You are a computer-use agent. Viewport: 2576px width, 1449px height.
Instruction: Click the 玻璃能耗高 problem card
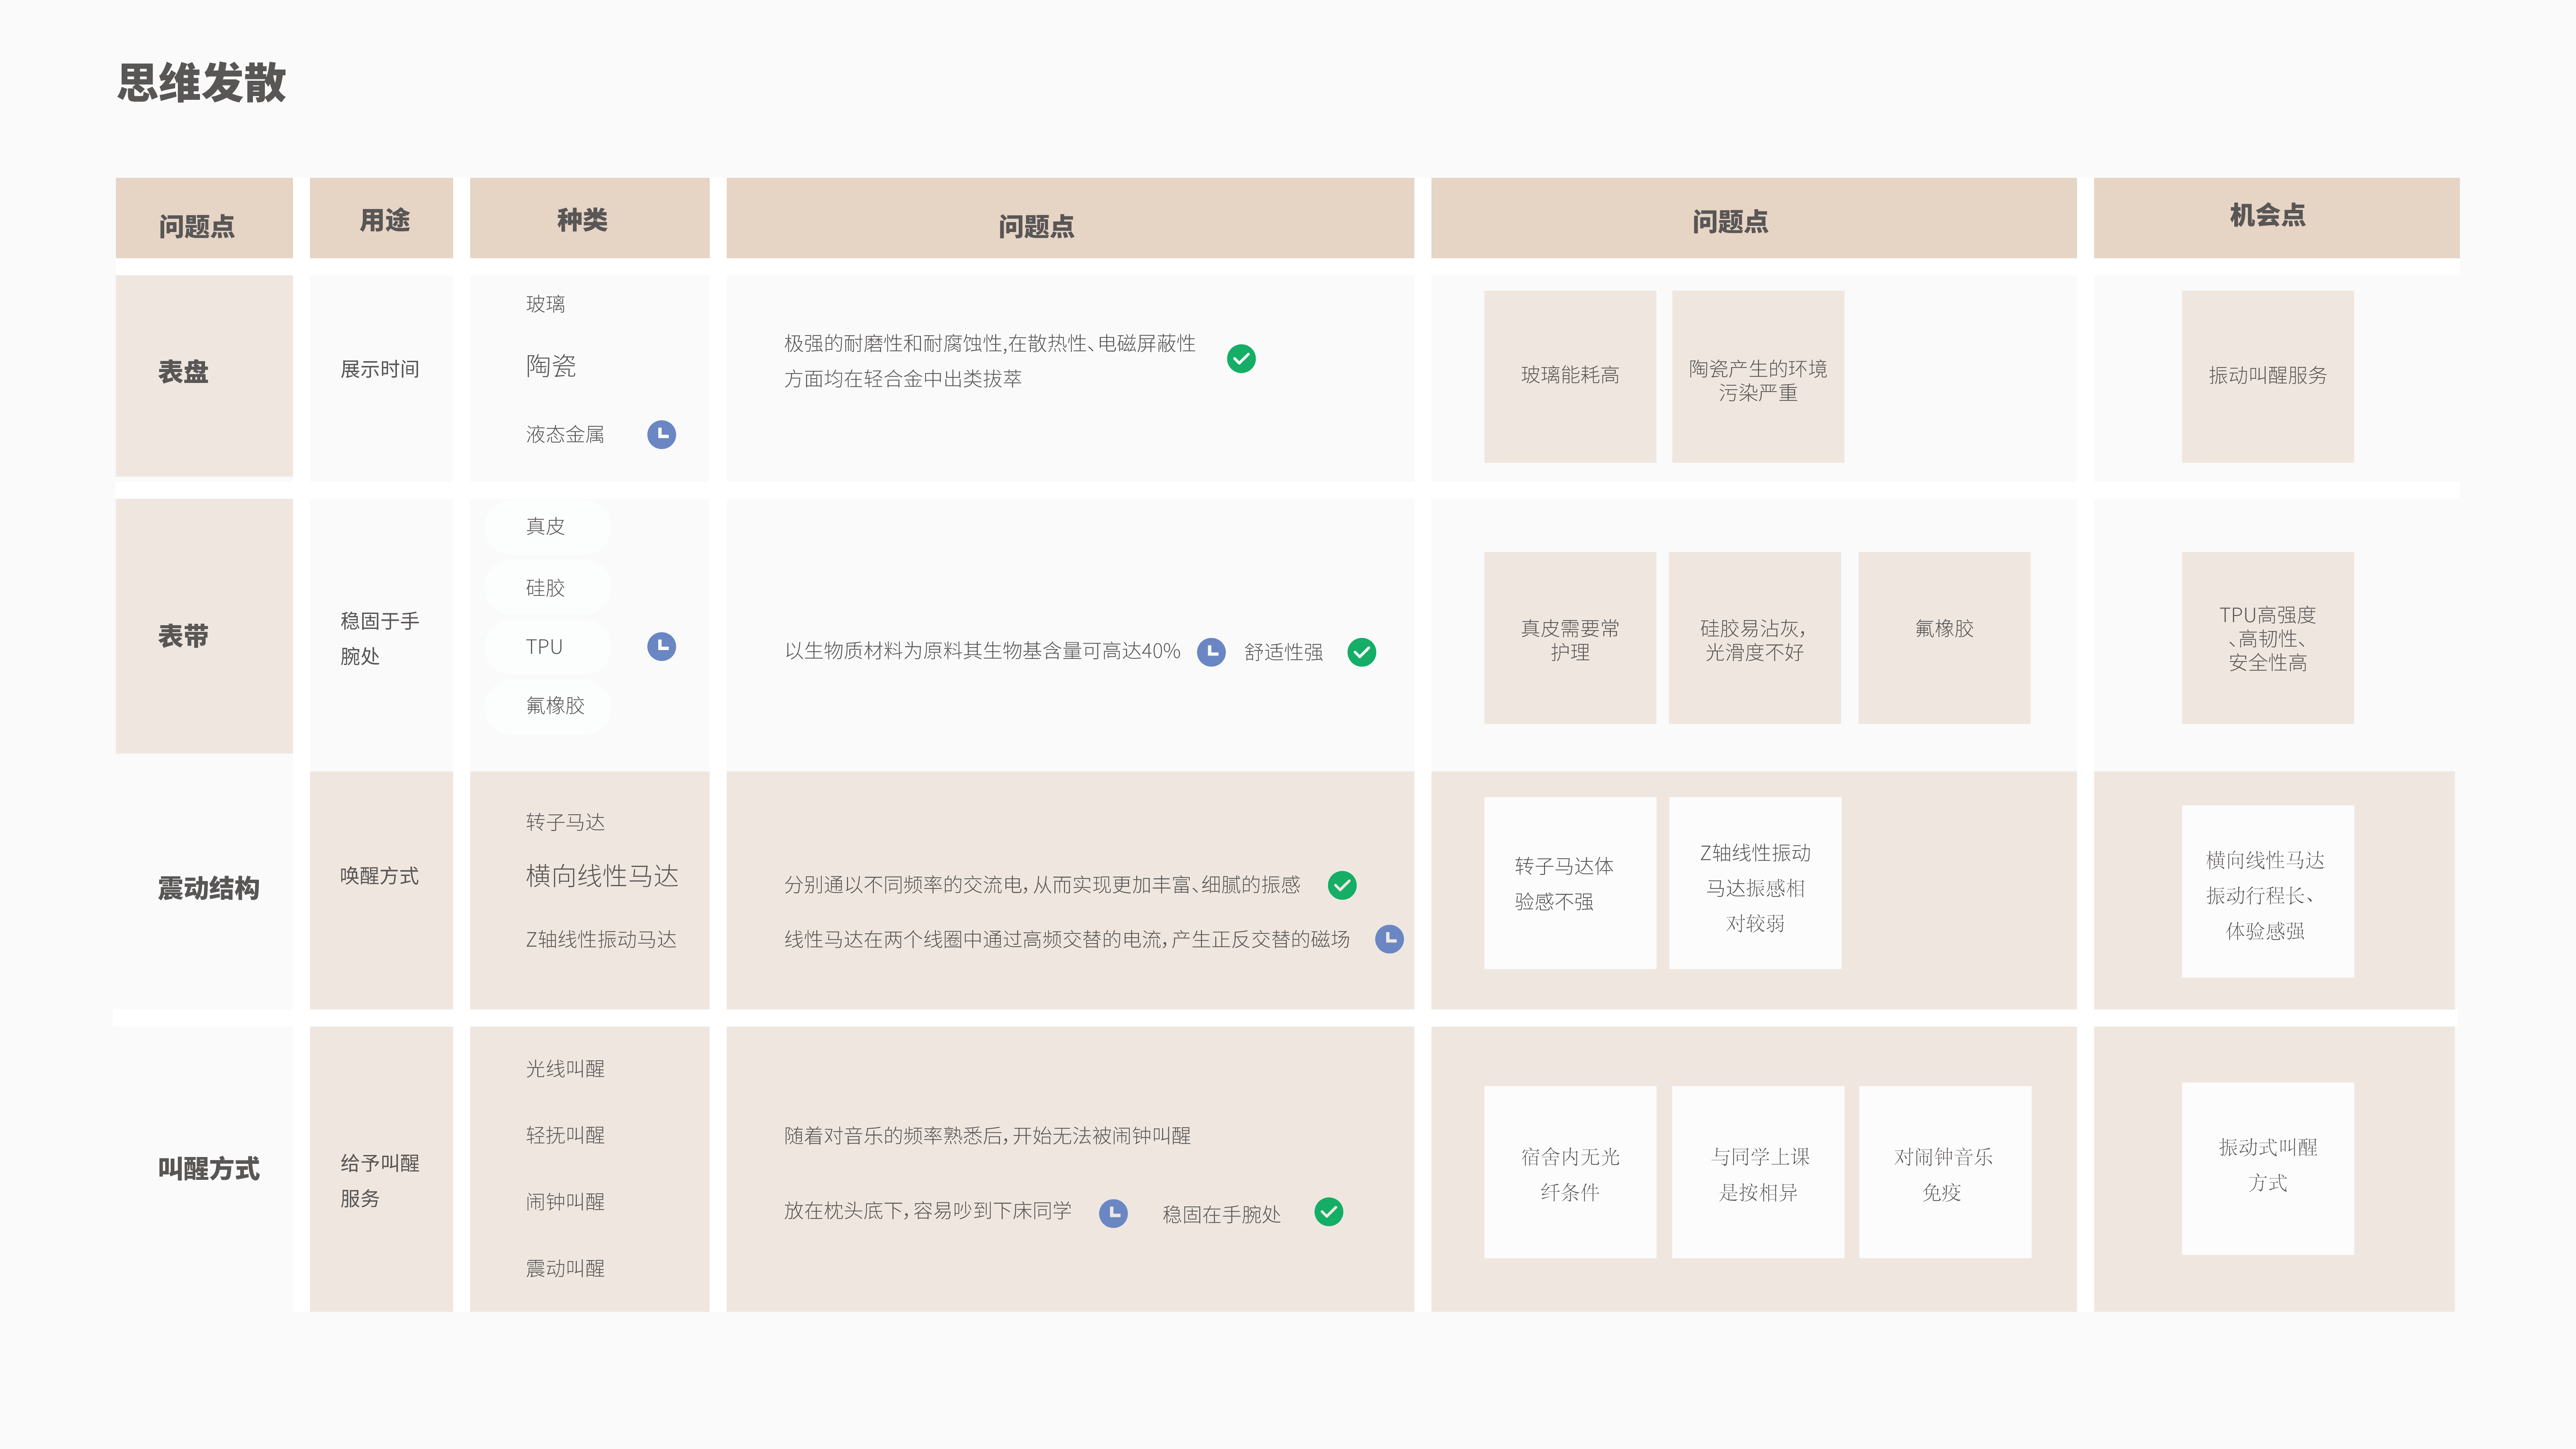coord(1570,376)
